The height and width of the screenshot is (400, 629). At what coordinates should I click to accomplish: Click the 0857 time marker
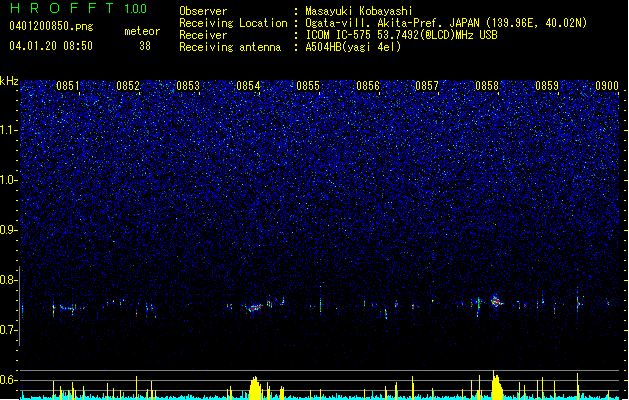tap(427, 86)
